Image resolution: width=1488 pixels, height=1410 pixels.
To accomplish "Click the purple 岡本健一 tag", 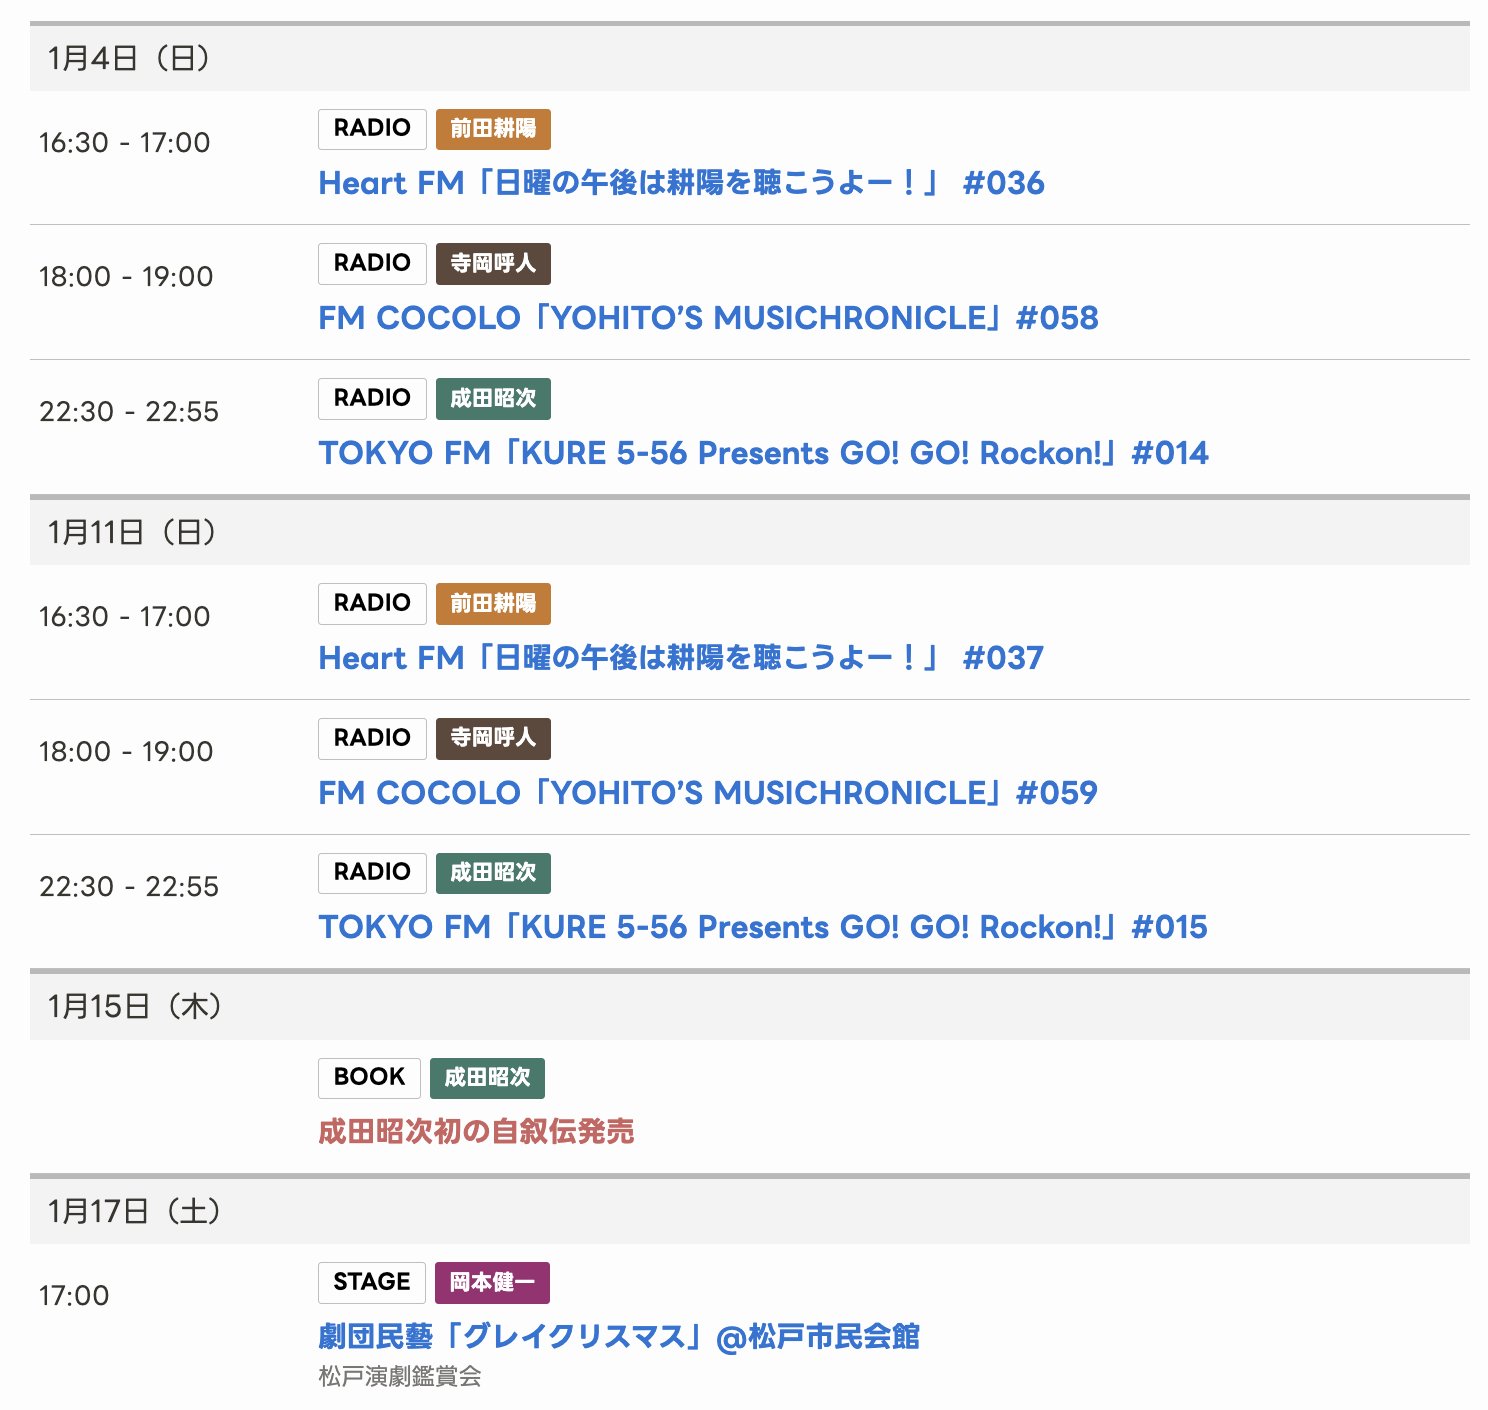I will pyautogui.click(x=492, y=1282).
